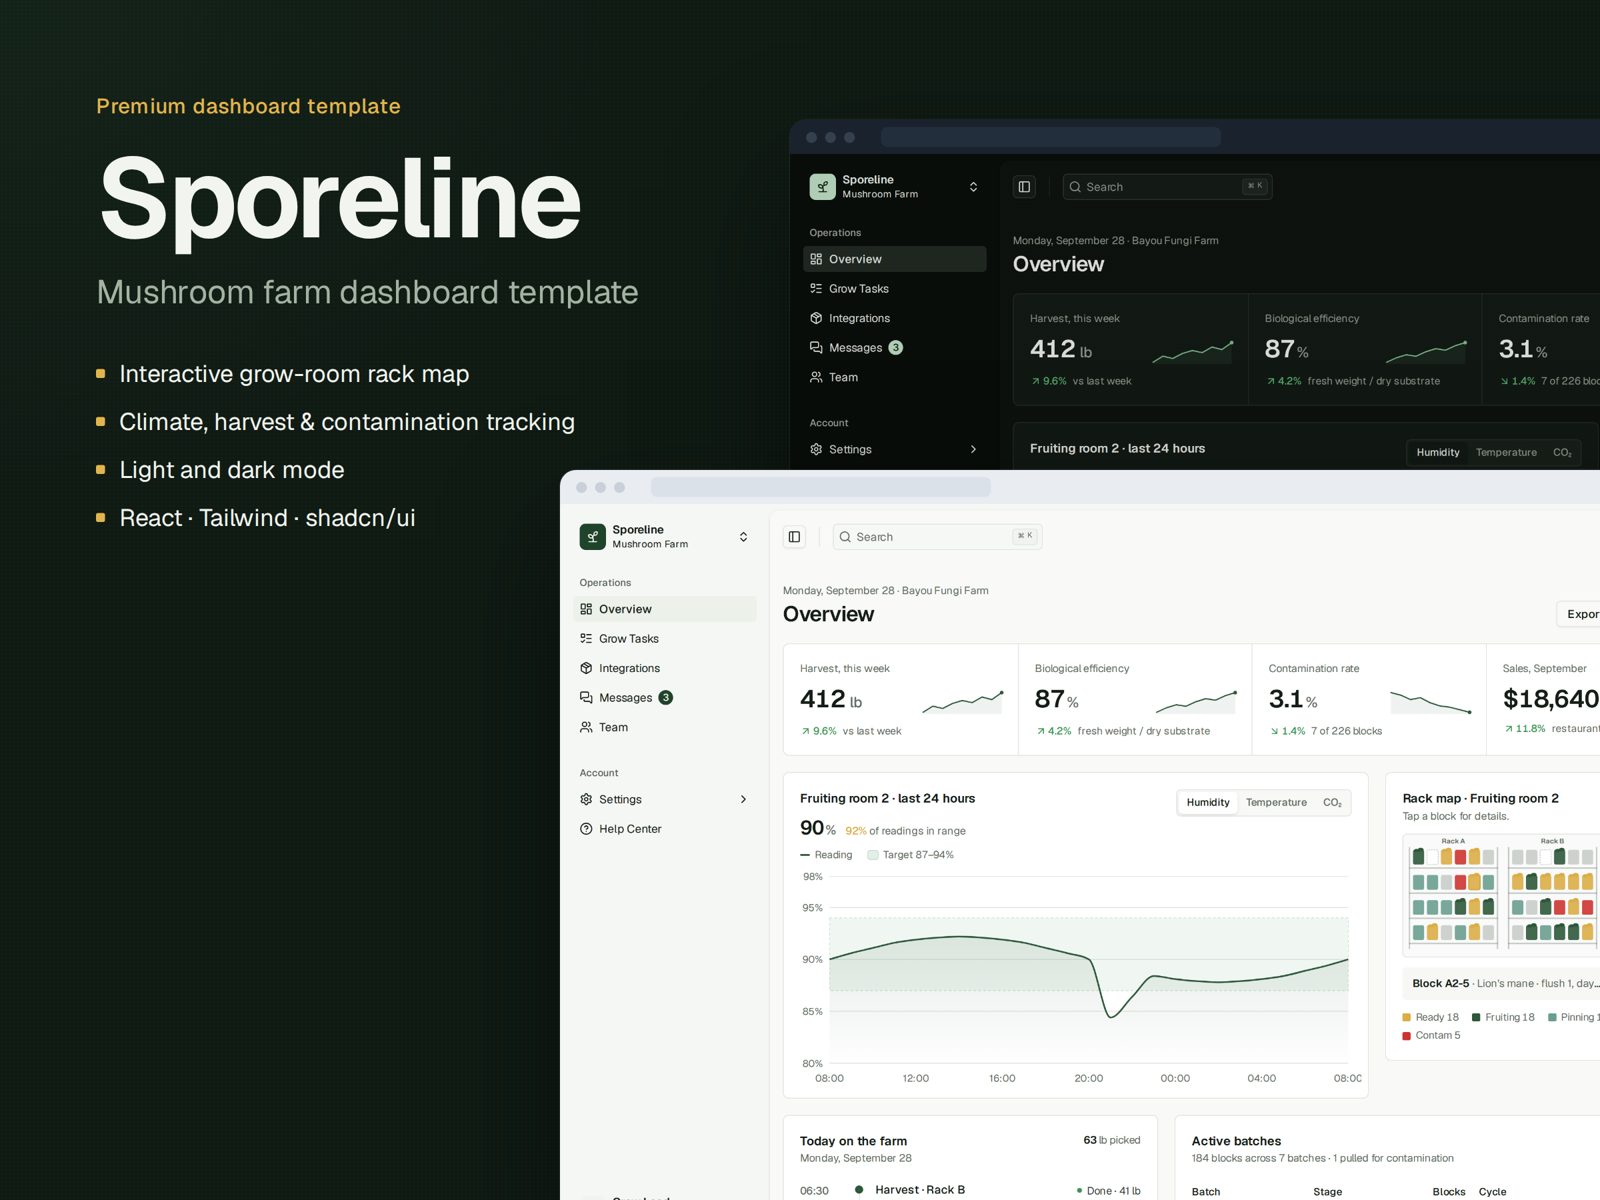Select Humidity toggle in light window chart
This screenshot has width=1600, height=1200.
point(1208,802)
